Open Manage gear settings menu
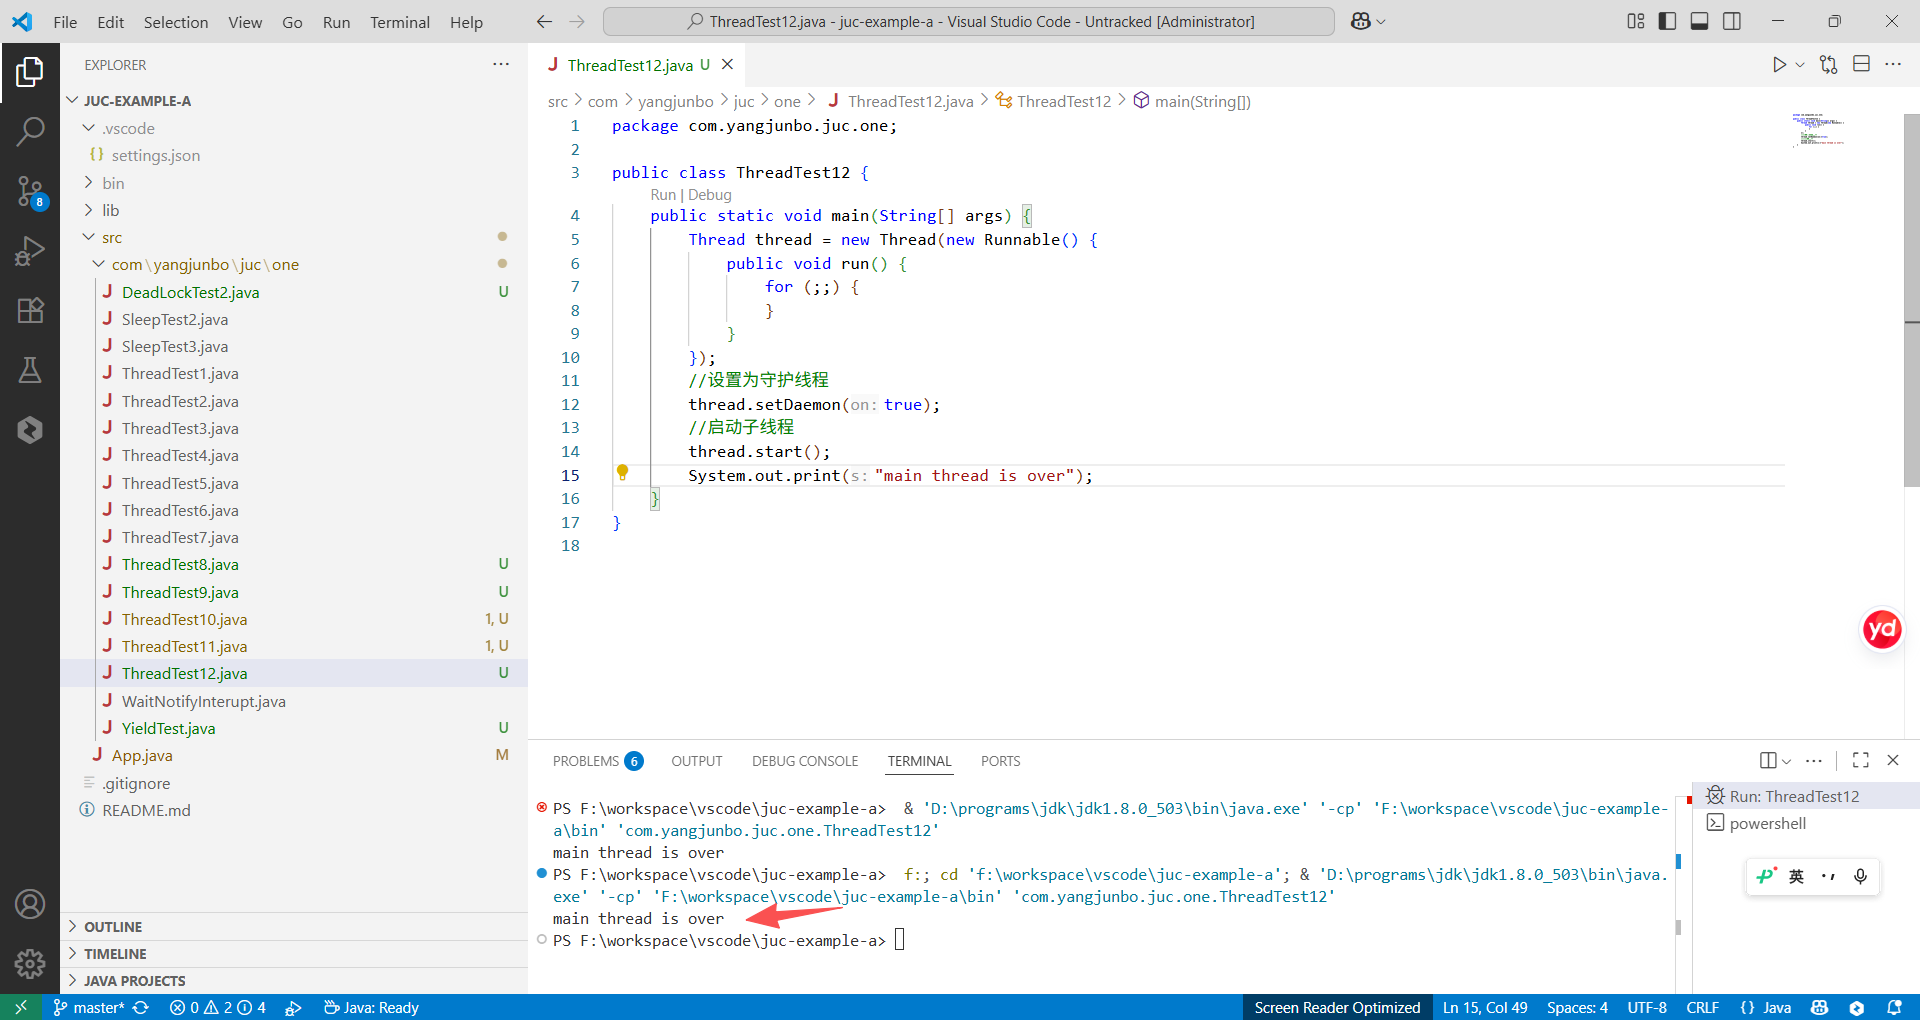The image size is (1920, 1020). [30, 963]
